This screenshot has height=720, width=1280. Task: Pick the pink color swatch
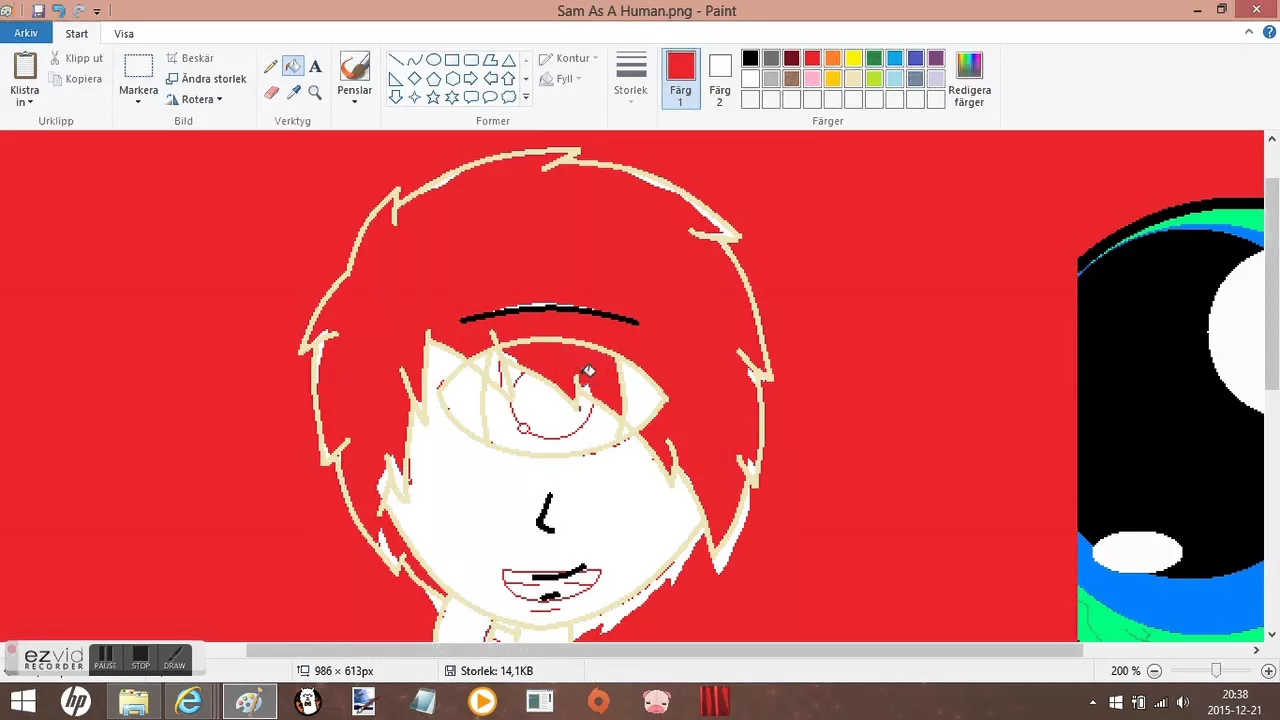tap(812, 79)
